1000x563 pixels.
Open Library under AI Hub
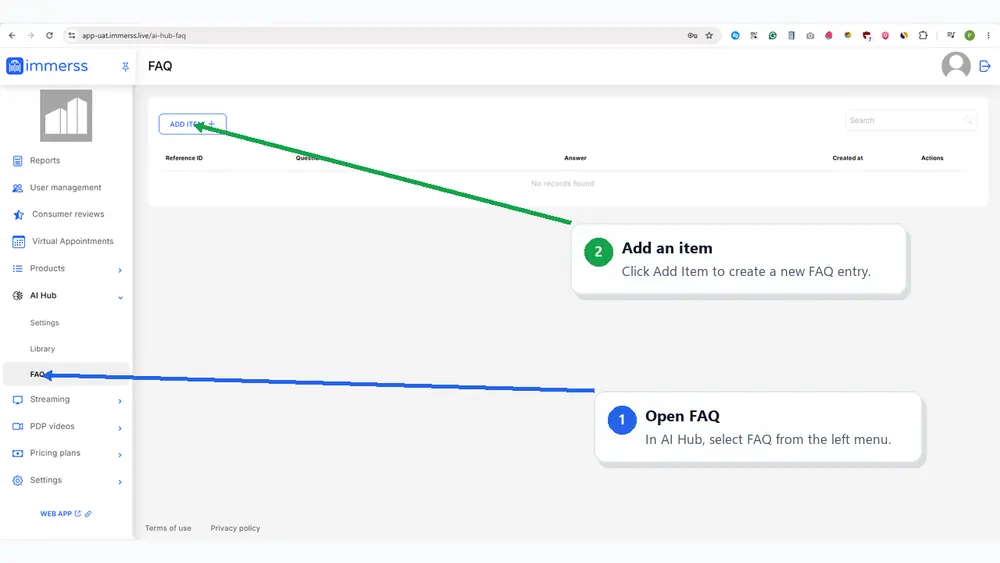tap(42, 349)
